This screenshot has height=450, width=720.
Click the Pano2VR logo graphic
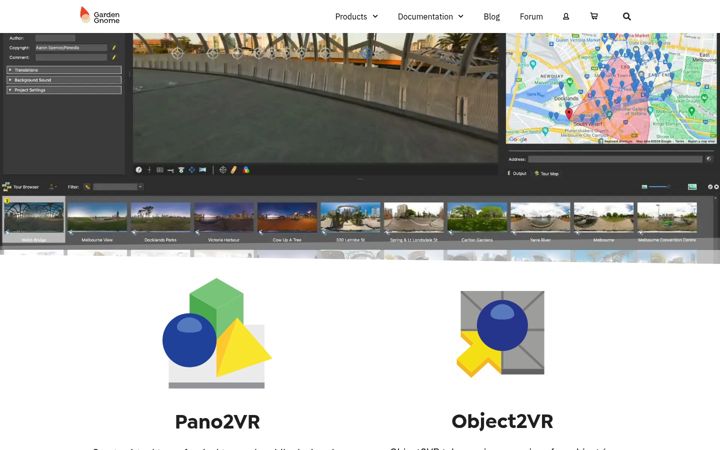tap(217, 333)
